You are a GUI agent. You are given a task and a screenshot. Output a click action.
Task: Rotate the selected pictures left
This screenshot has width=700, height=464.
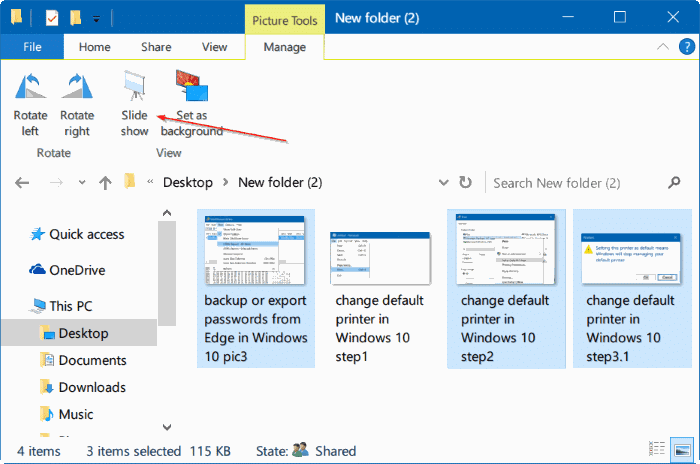click(30, 105)
